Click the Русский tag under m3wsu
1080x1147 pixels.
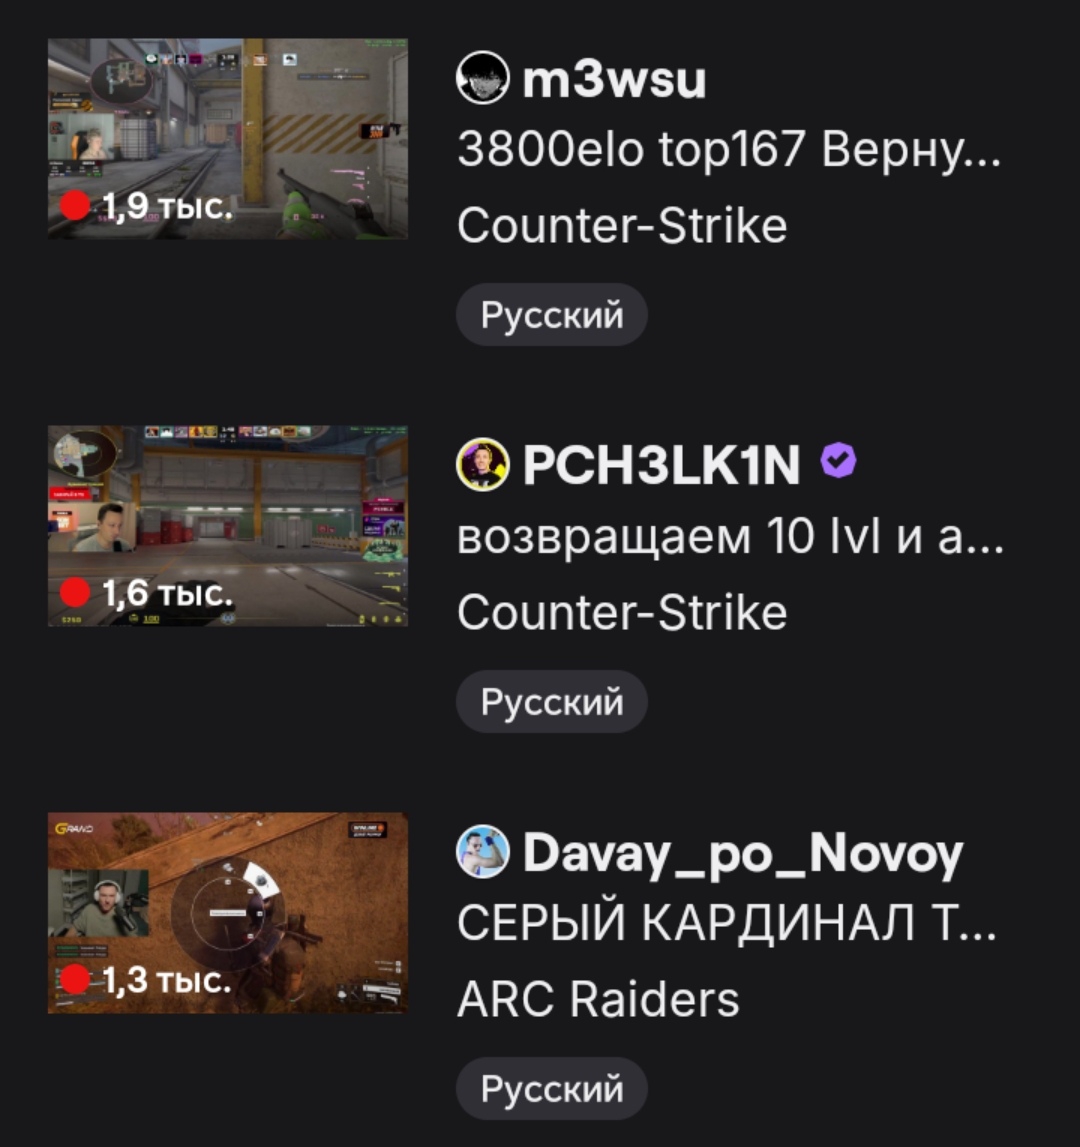point(552,315)
